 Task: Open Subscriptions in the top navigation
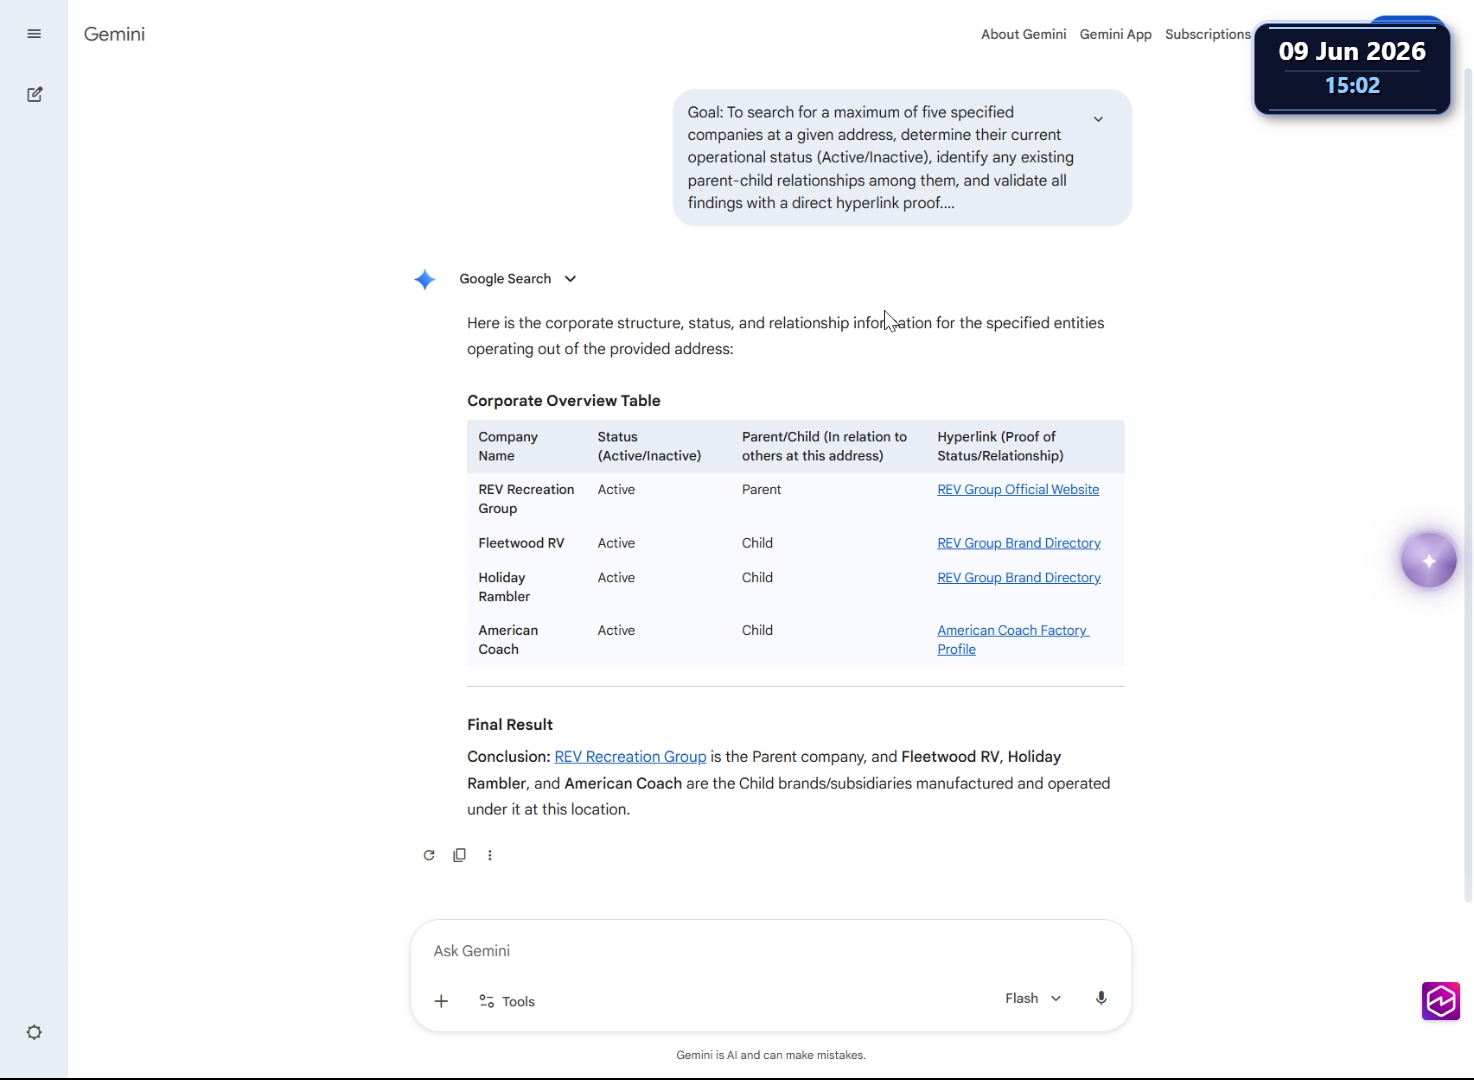1208,34
